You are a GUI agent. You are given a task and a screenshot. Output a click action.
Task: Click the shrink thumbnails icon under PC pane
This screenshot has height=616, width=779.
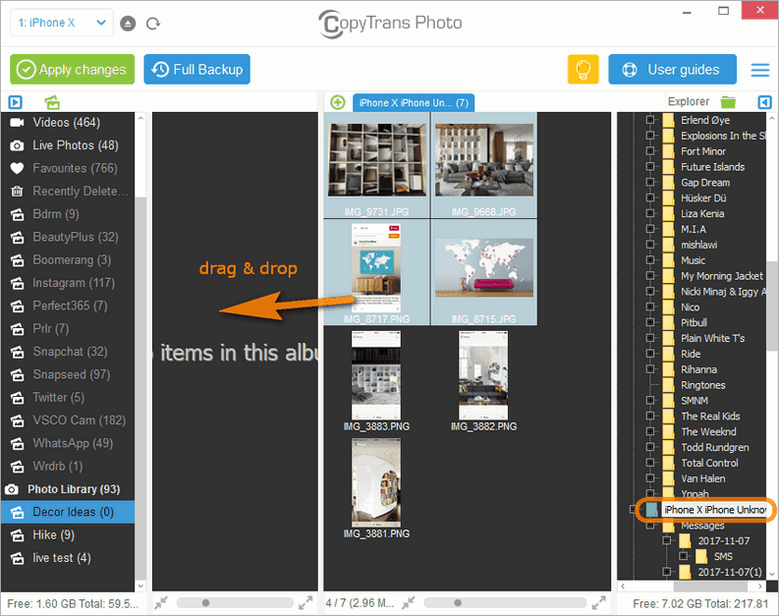click(408, 603)
